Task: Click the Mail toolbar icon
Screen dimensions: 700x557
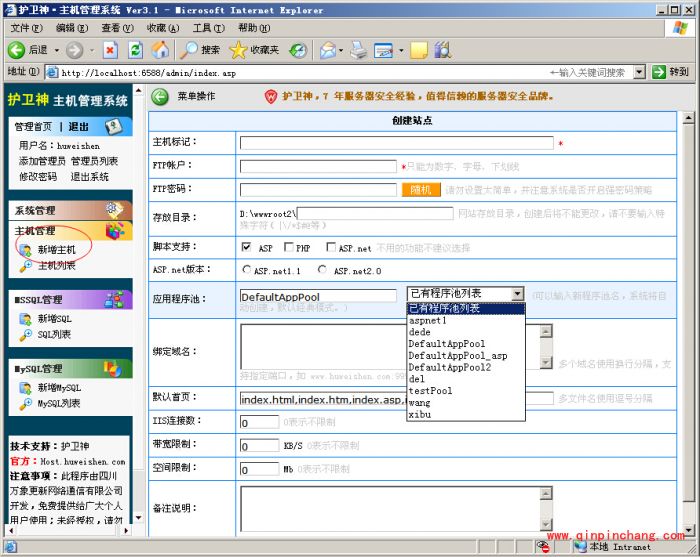Action: (x=328, y=50)
